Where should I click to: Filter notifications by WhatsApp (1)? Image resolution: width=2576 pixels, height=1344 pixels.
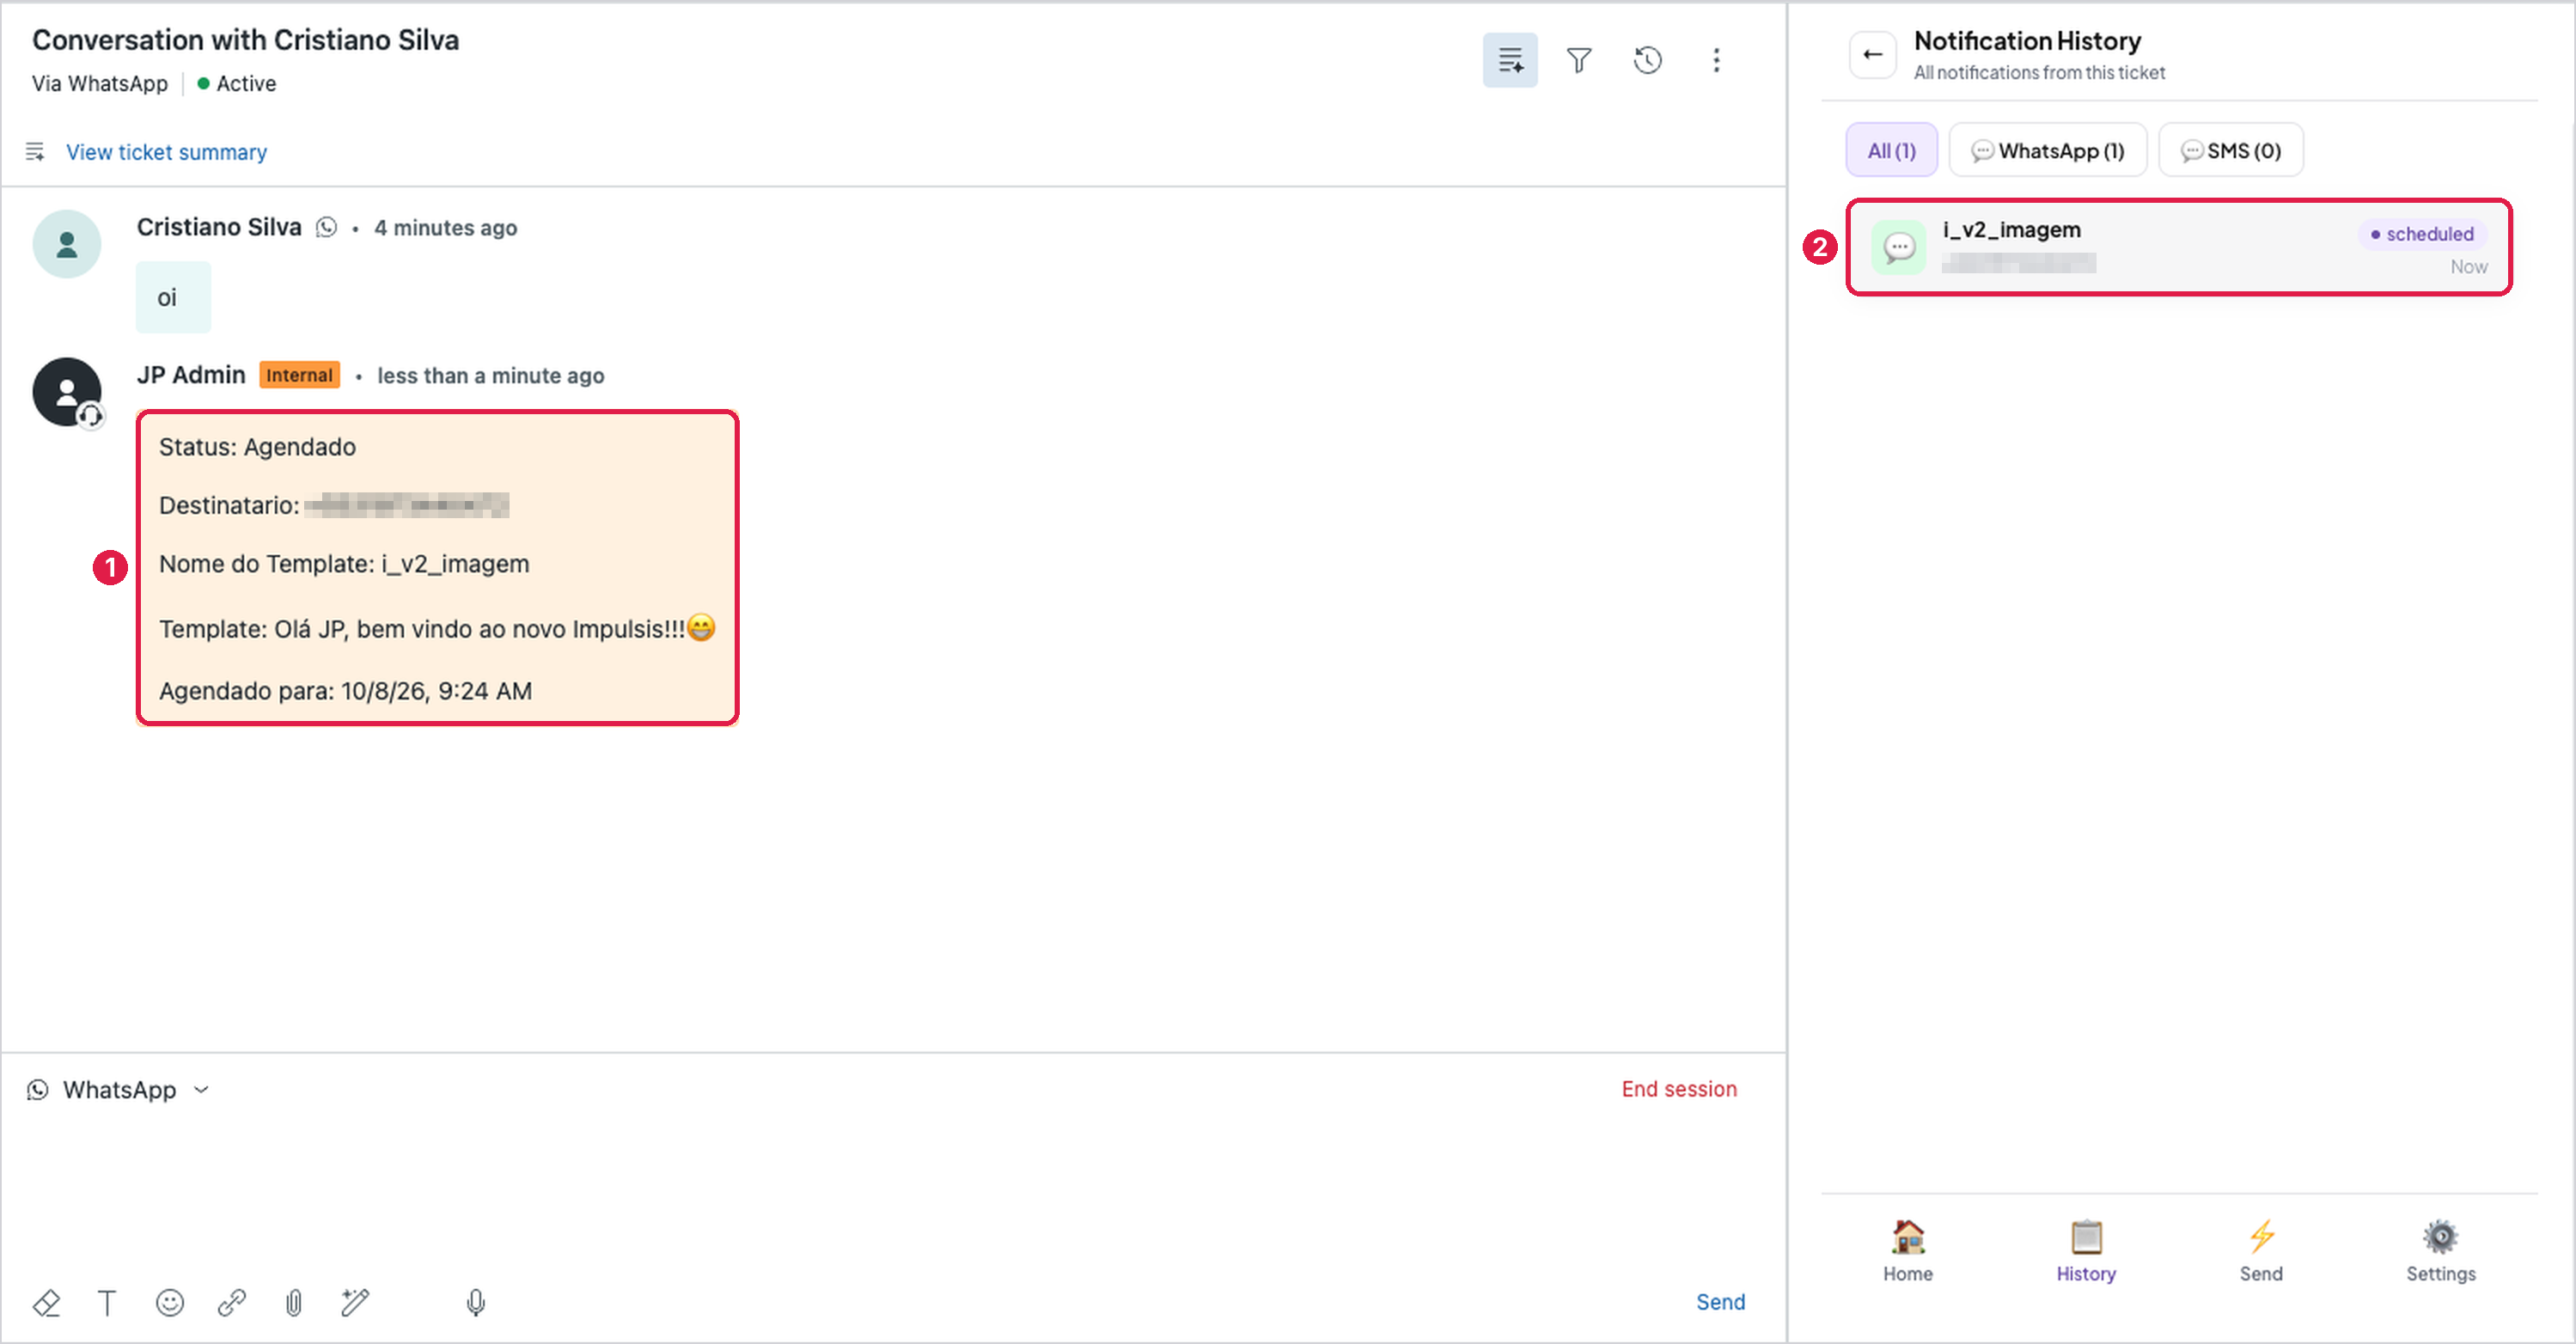2047,150
